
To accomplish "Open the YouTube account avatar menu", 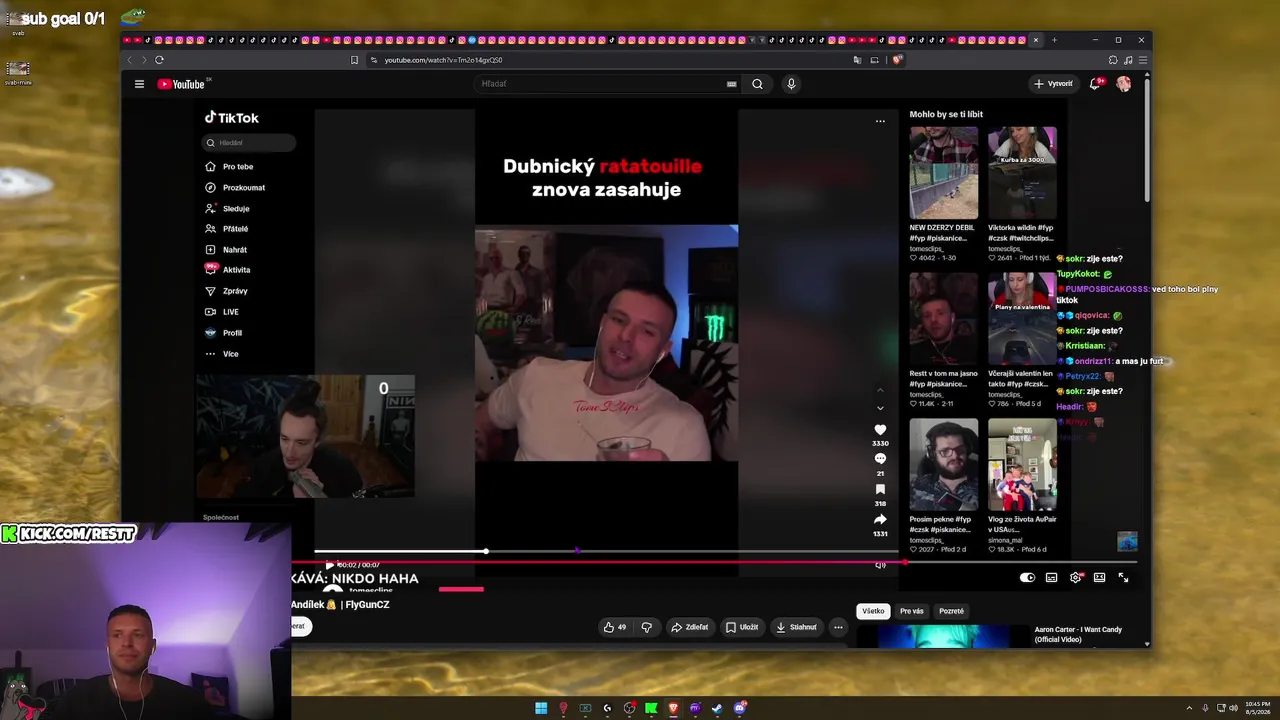I will tap(1124, 84).
